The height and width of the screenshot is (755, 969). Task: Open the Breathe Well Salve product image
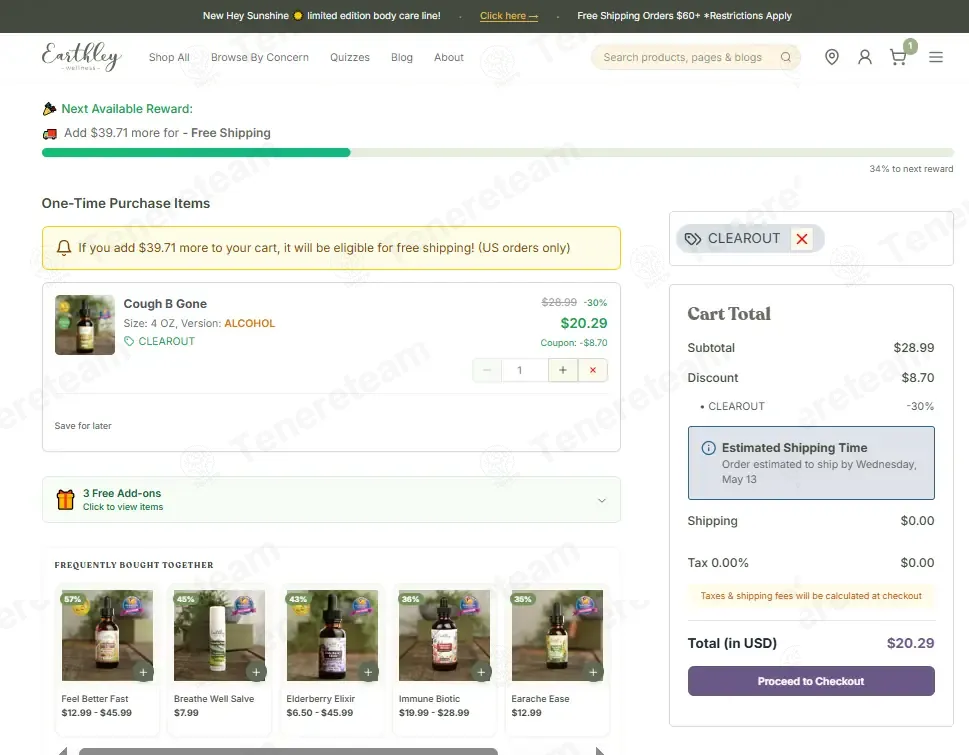point(219,635)
